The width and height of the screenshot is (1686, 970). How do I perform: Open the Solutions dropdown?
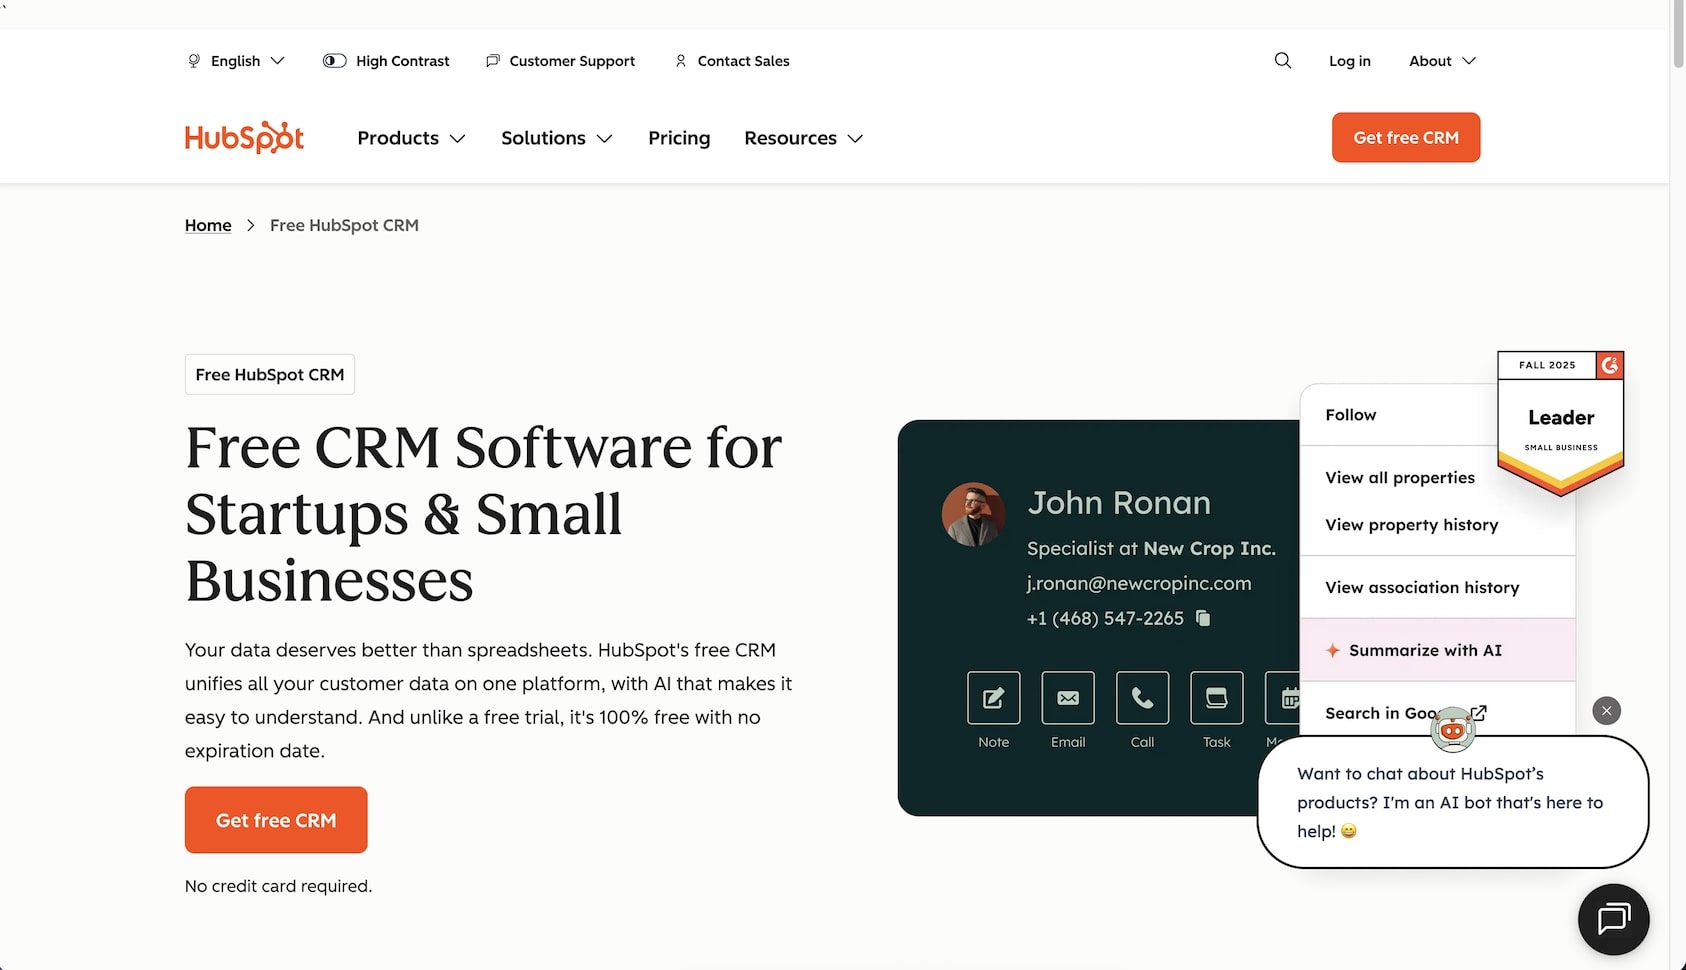(556, 138)
